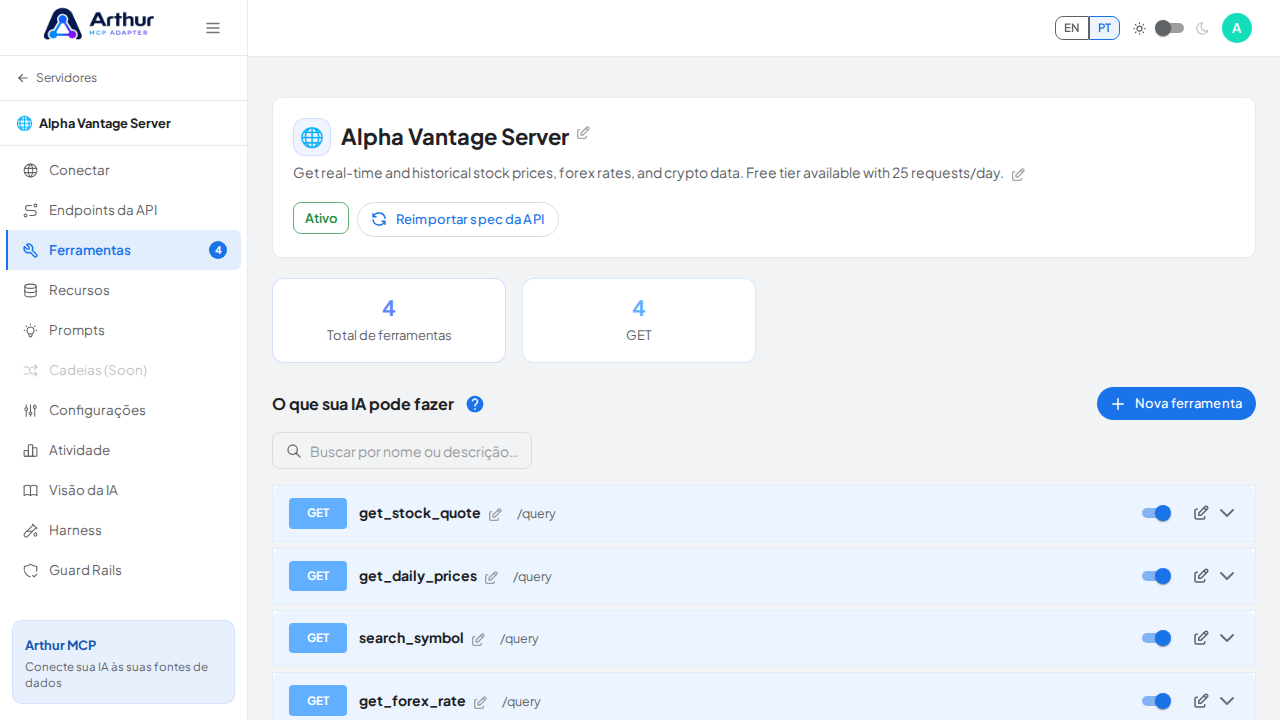Click /query path of search_symbol row
The image size is (1280, 720).
[x=519, y=639]
